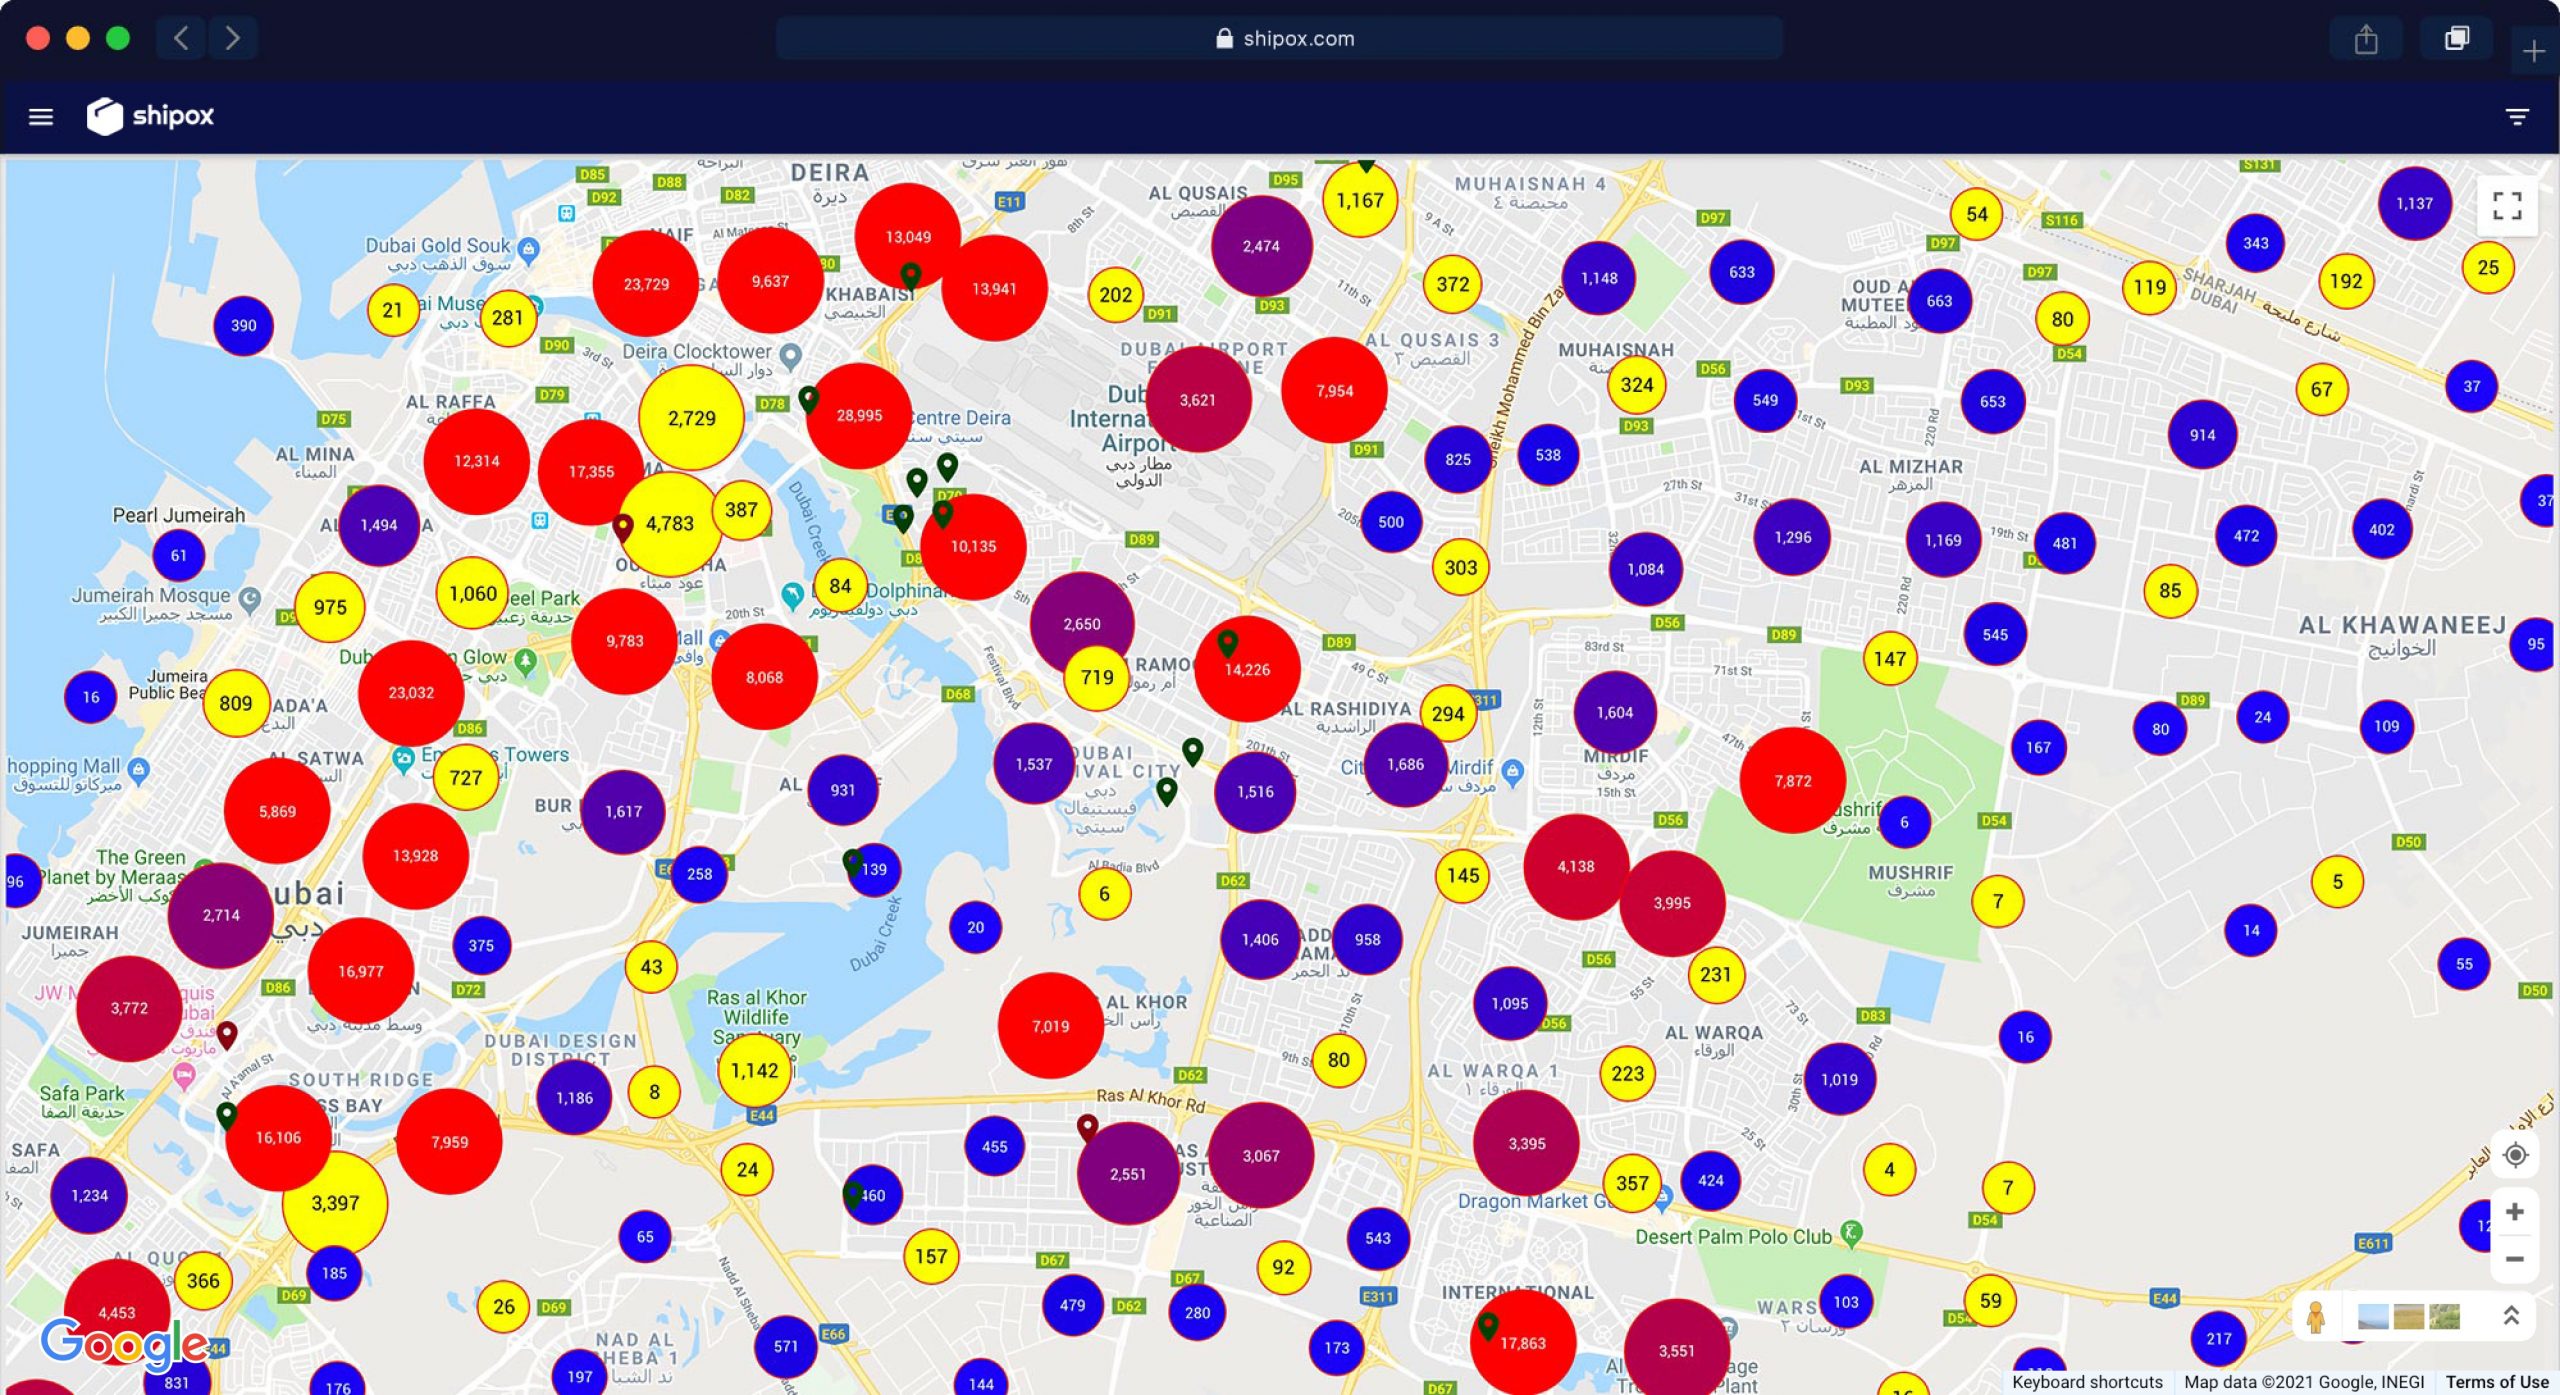Select the 12,314 red cluster
Viewport: 2560px width, 1395px height.
(476, 461)
